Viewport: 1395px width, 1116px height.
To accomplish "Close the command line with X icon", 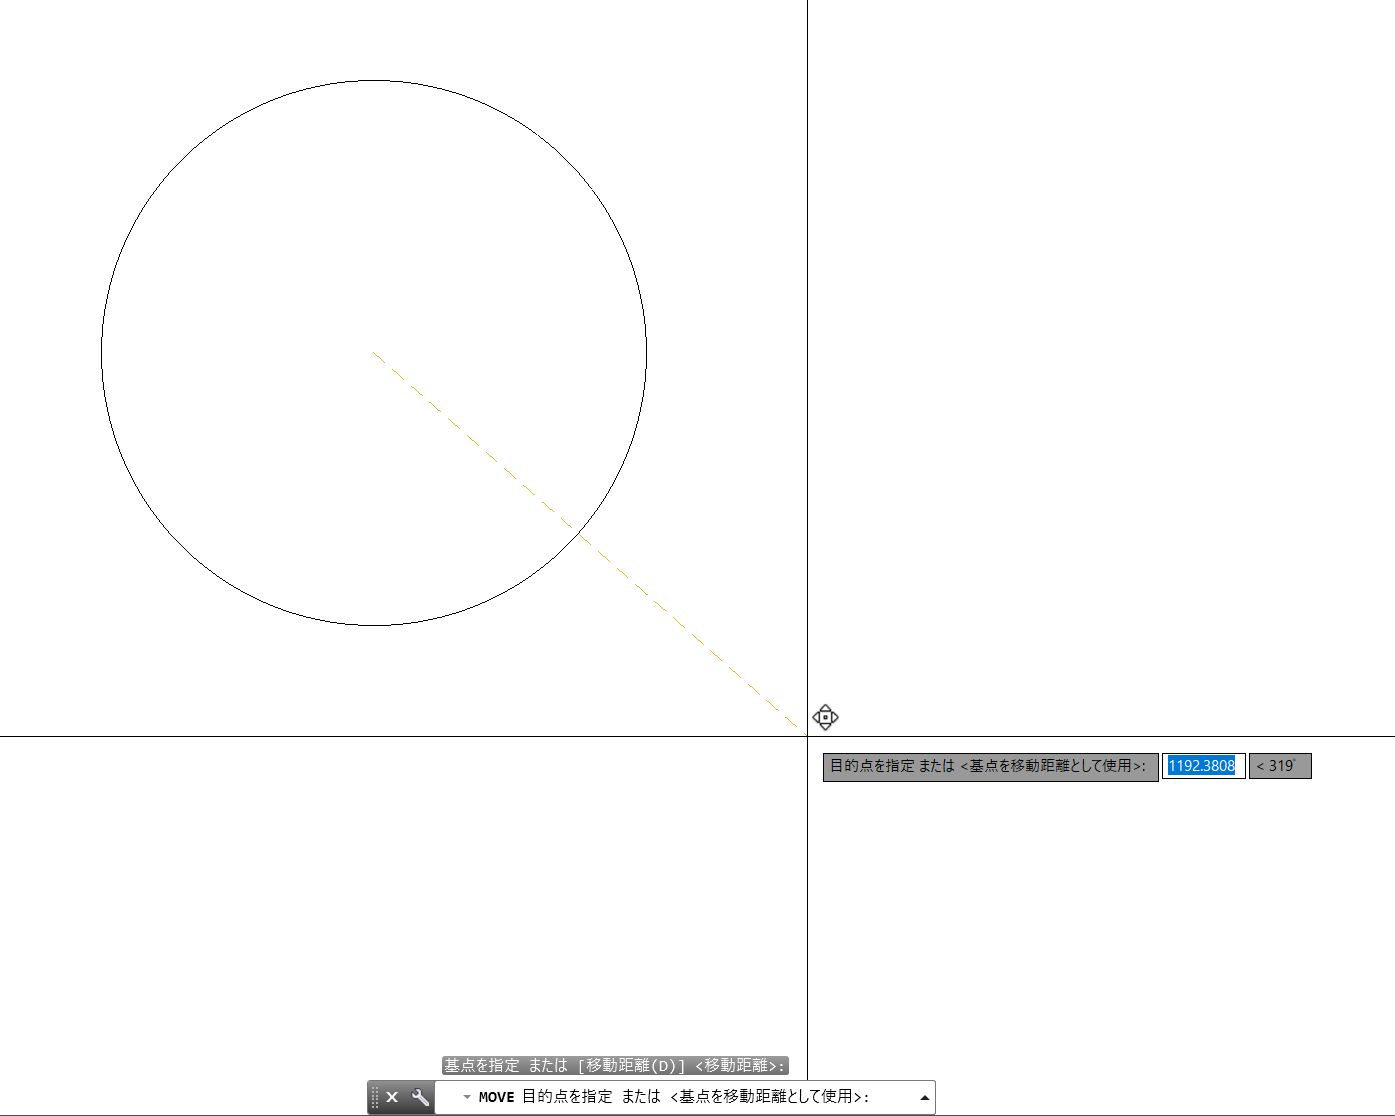I will [x=392, y=1097].
